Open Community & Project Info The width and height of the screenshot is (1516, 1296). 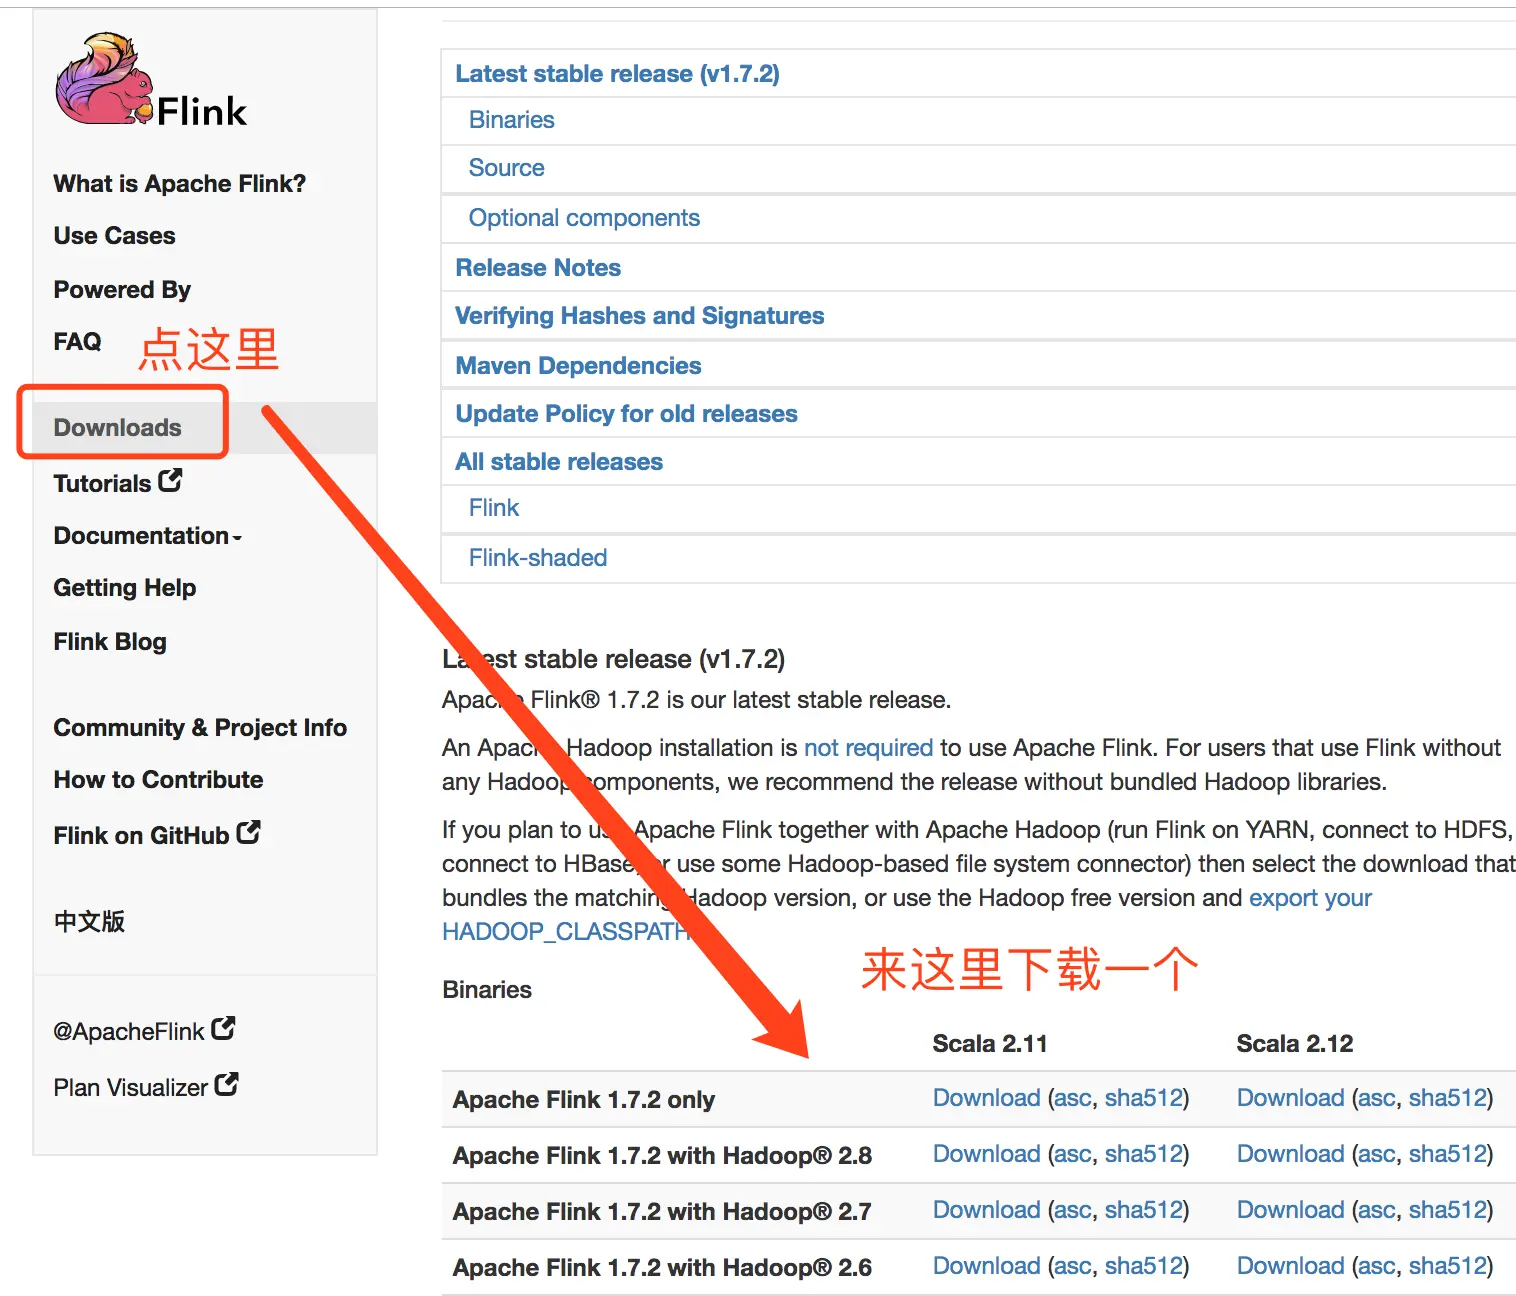[x=200, y=728]
